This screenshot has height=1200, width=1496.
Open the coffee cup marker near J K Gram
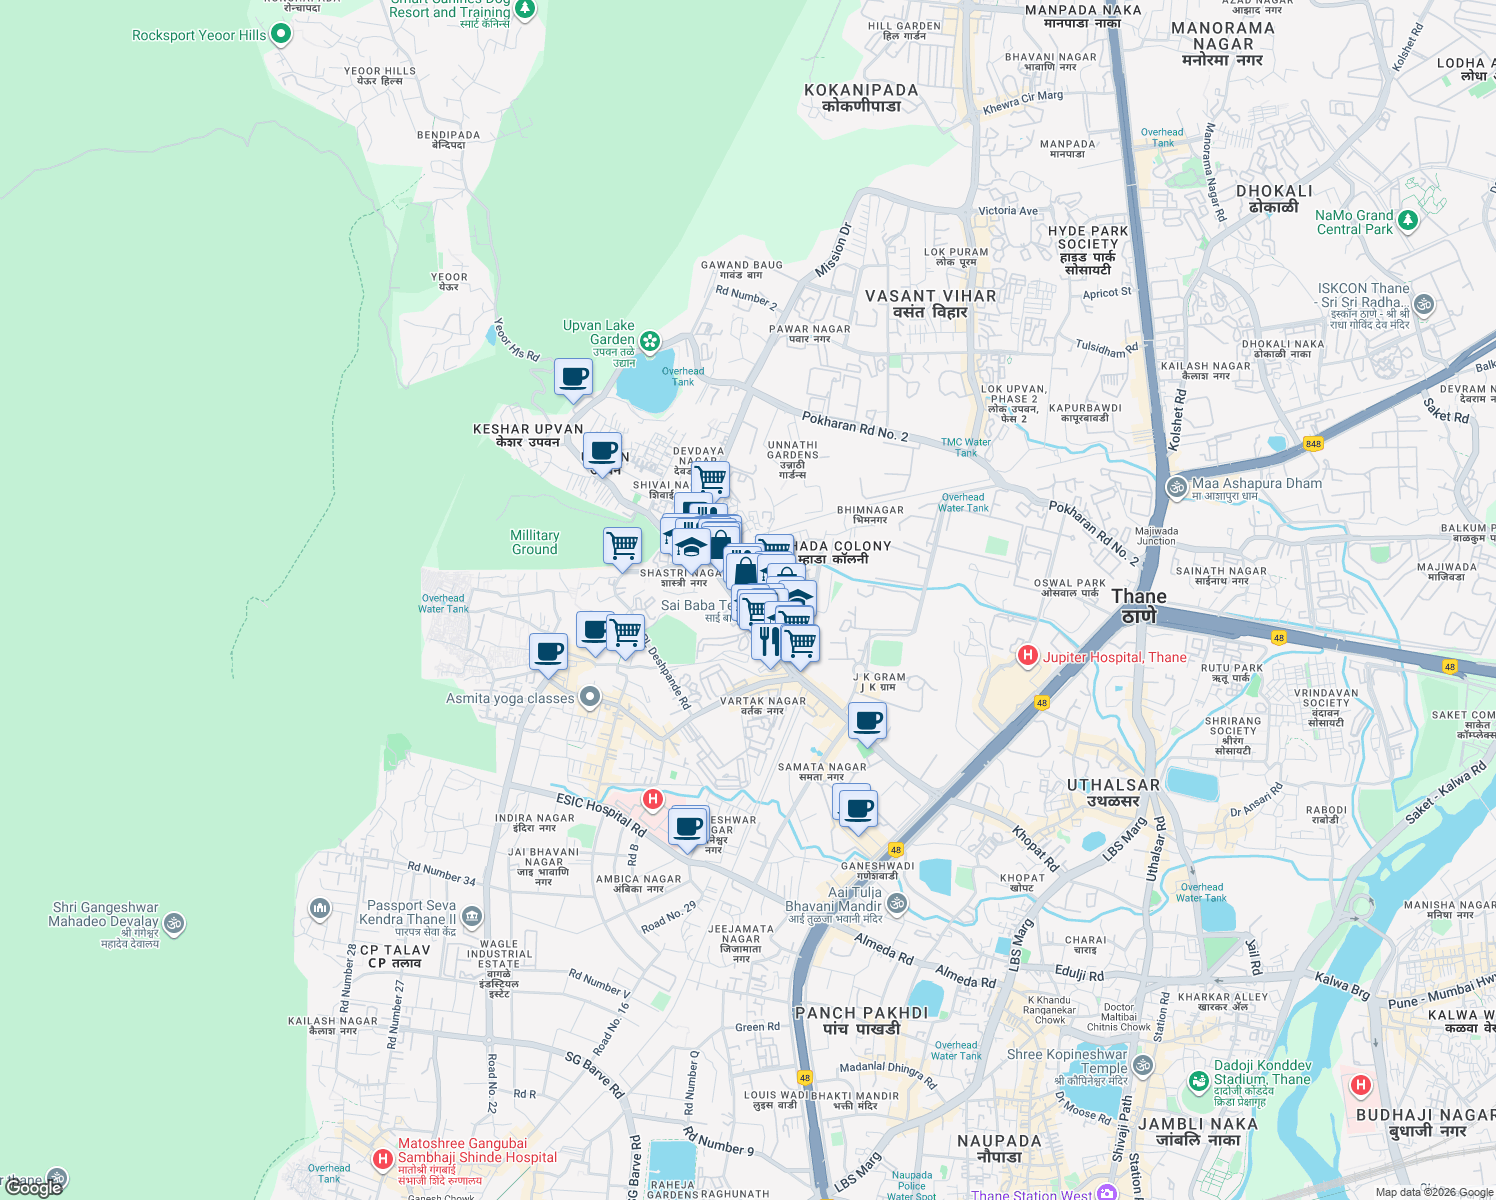pyautogui.click(x=867, y=718)
